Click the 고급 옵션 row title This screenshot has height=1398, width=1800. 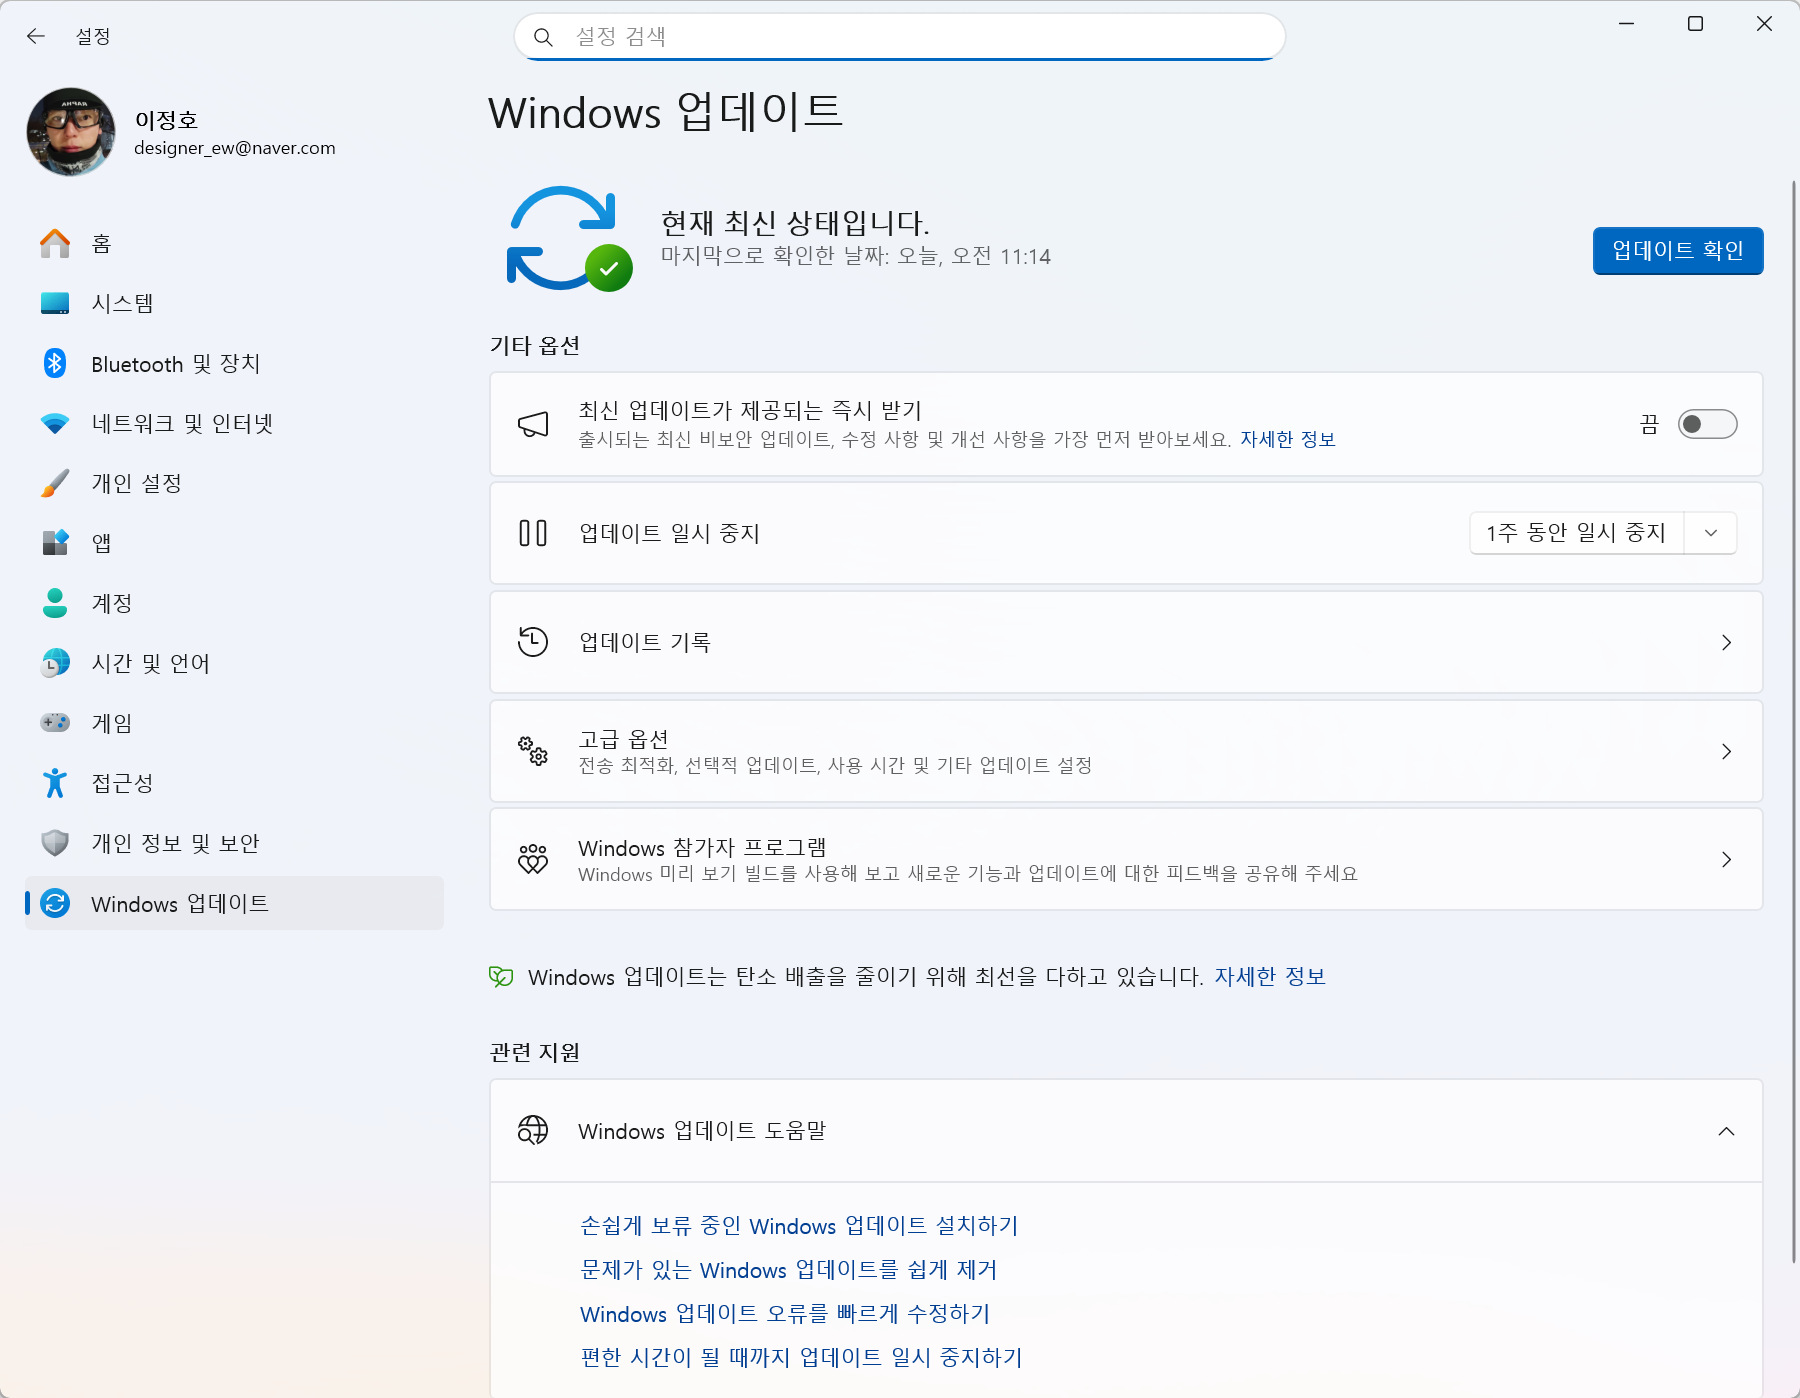coord(623,739)
